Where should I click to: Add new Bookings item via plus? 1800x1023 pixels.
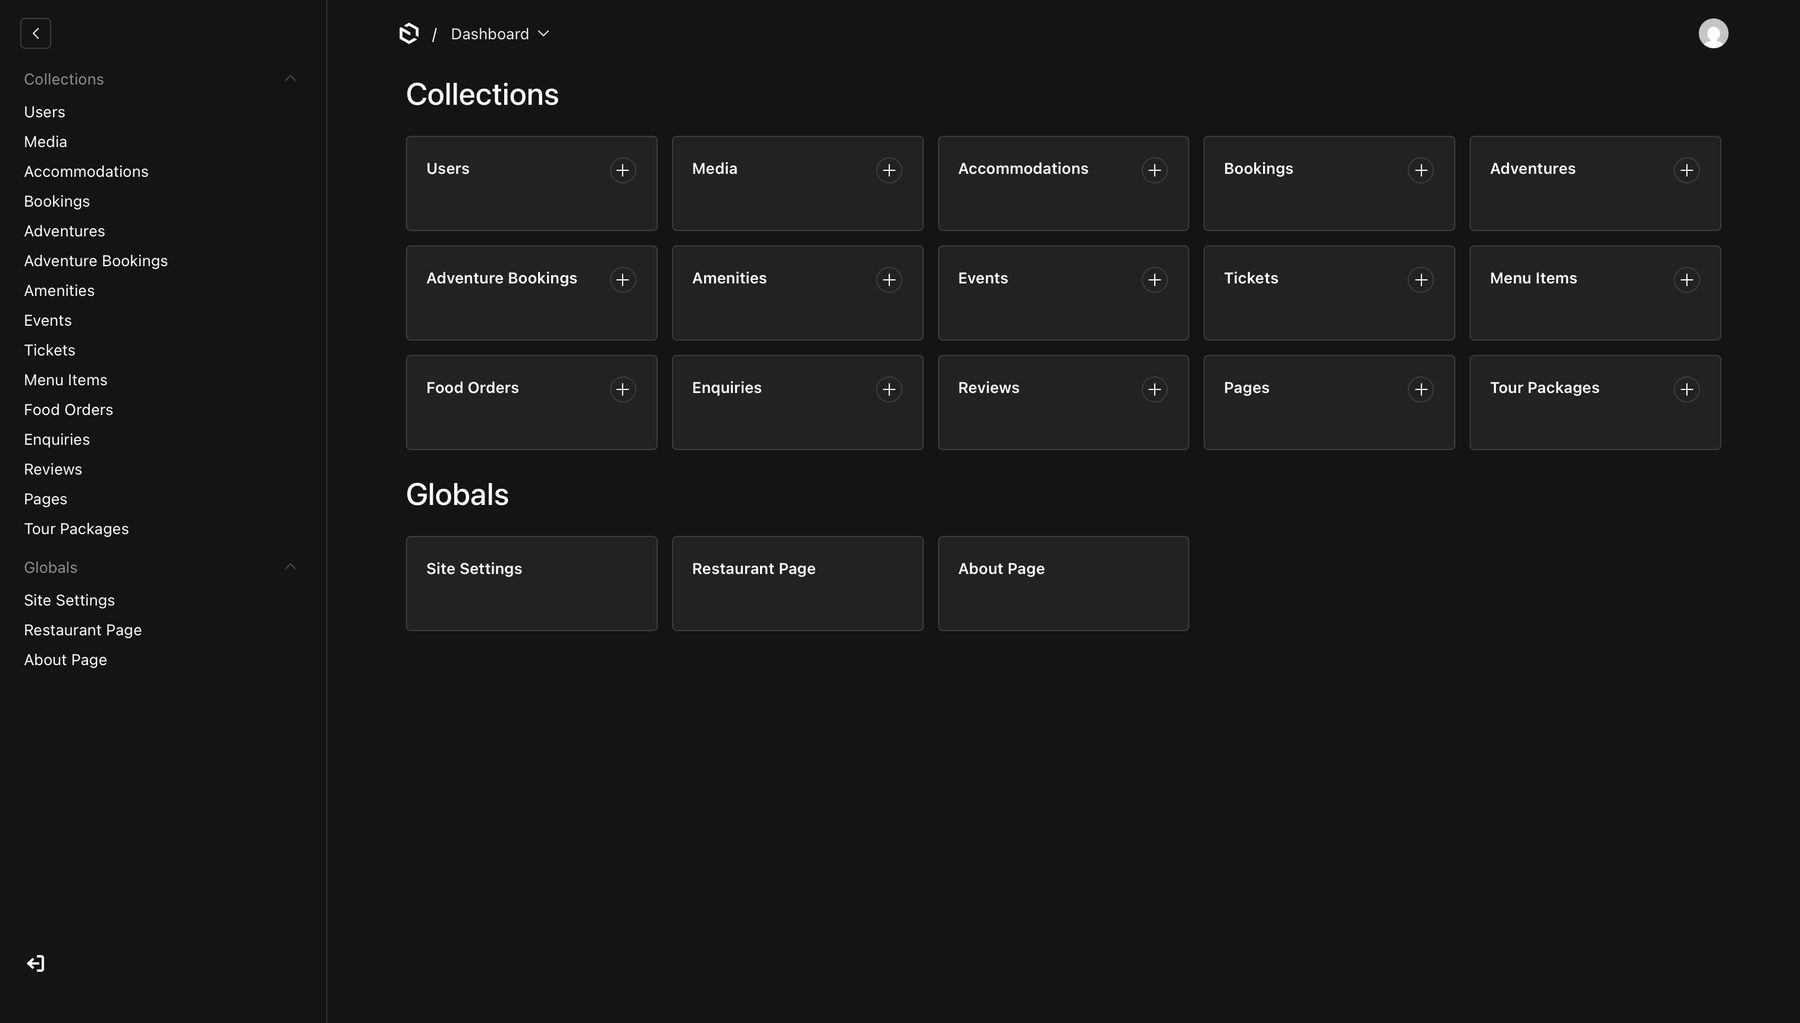1421,171
